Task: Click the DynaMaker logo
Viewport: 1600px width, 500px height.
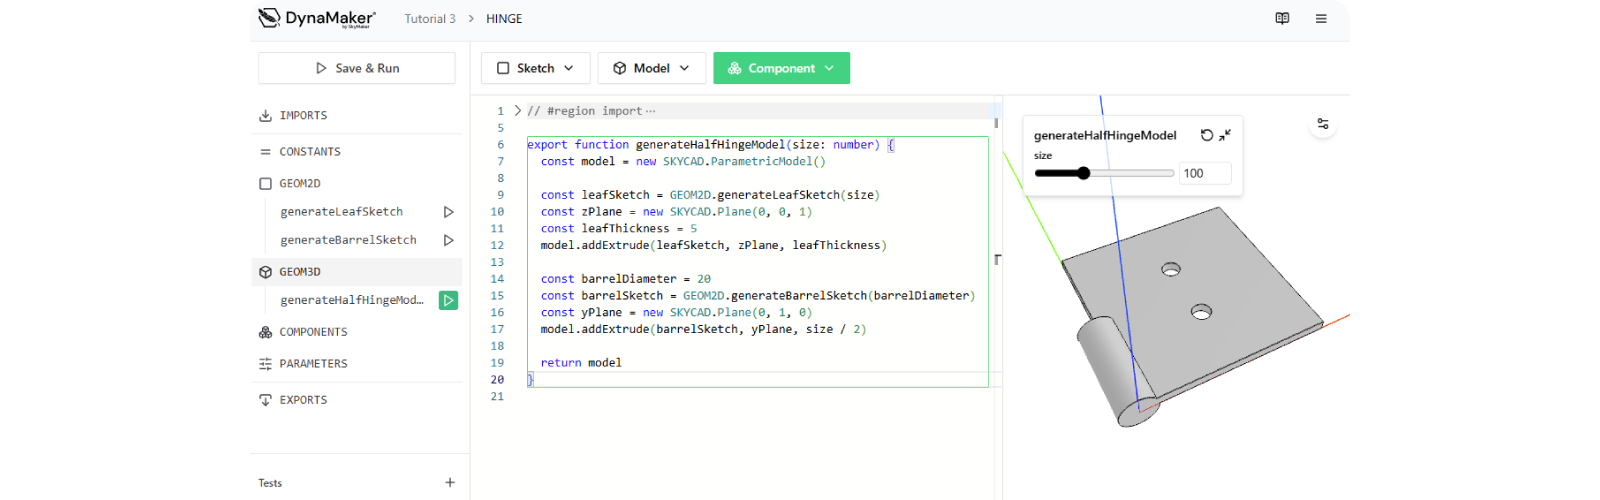Action: (x=317, y=18)
